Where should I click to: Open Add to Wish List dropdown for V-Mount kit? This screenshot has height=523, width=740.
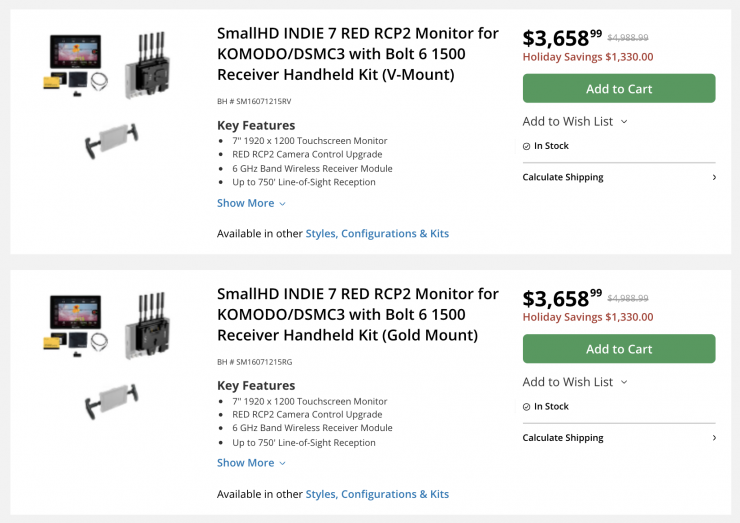point(575,121)
